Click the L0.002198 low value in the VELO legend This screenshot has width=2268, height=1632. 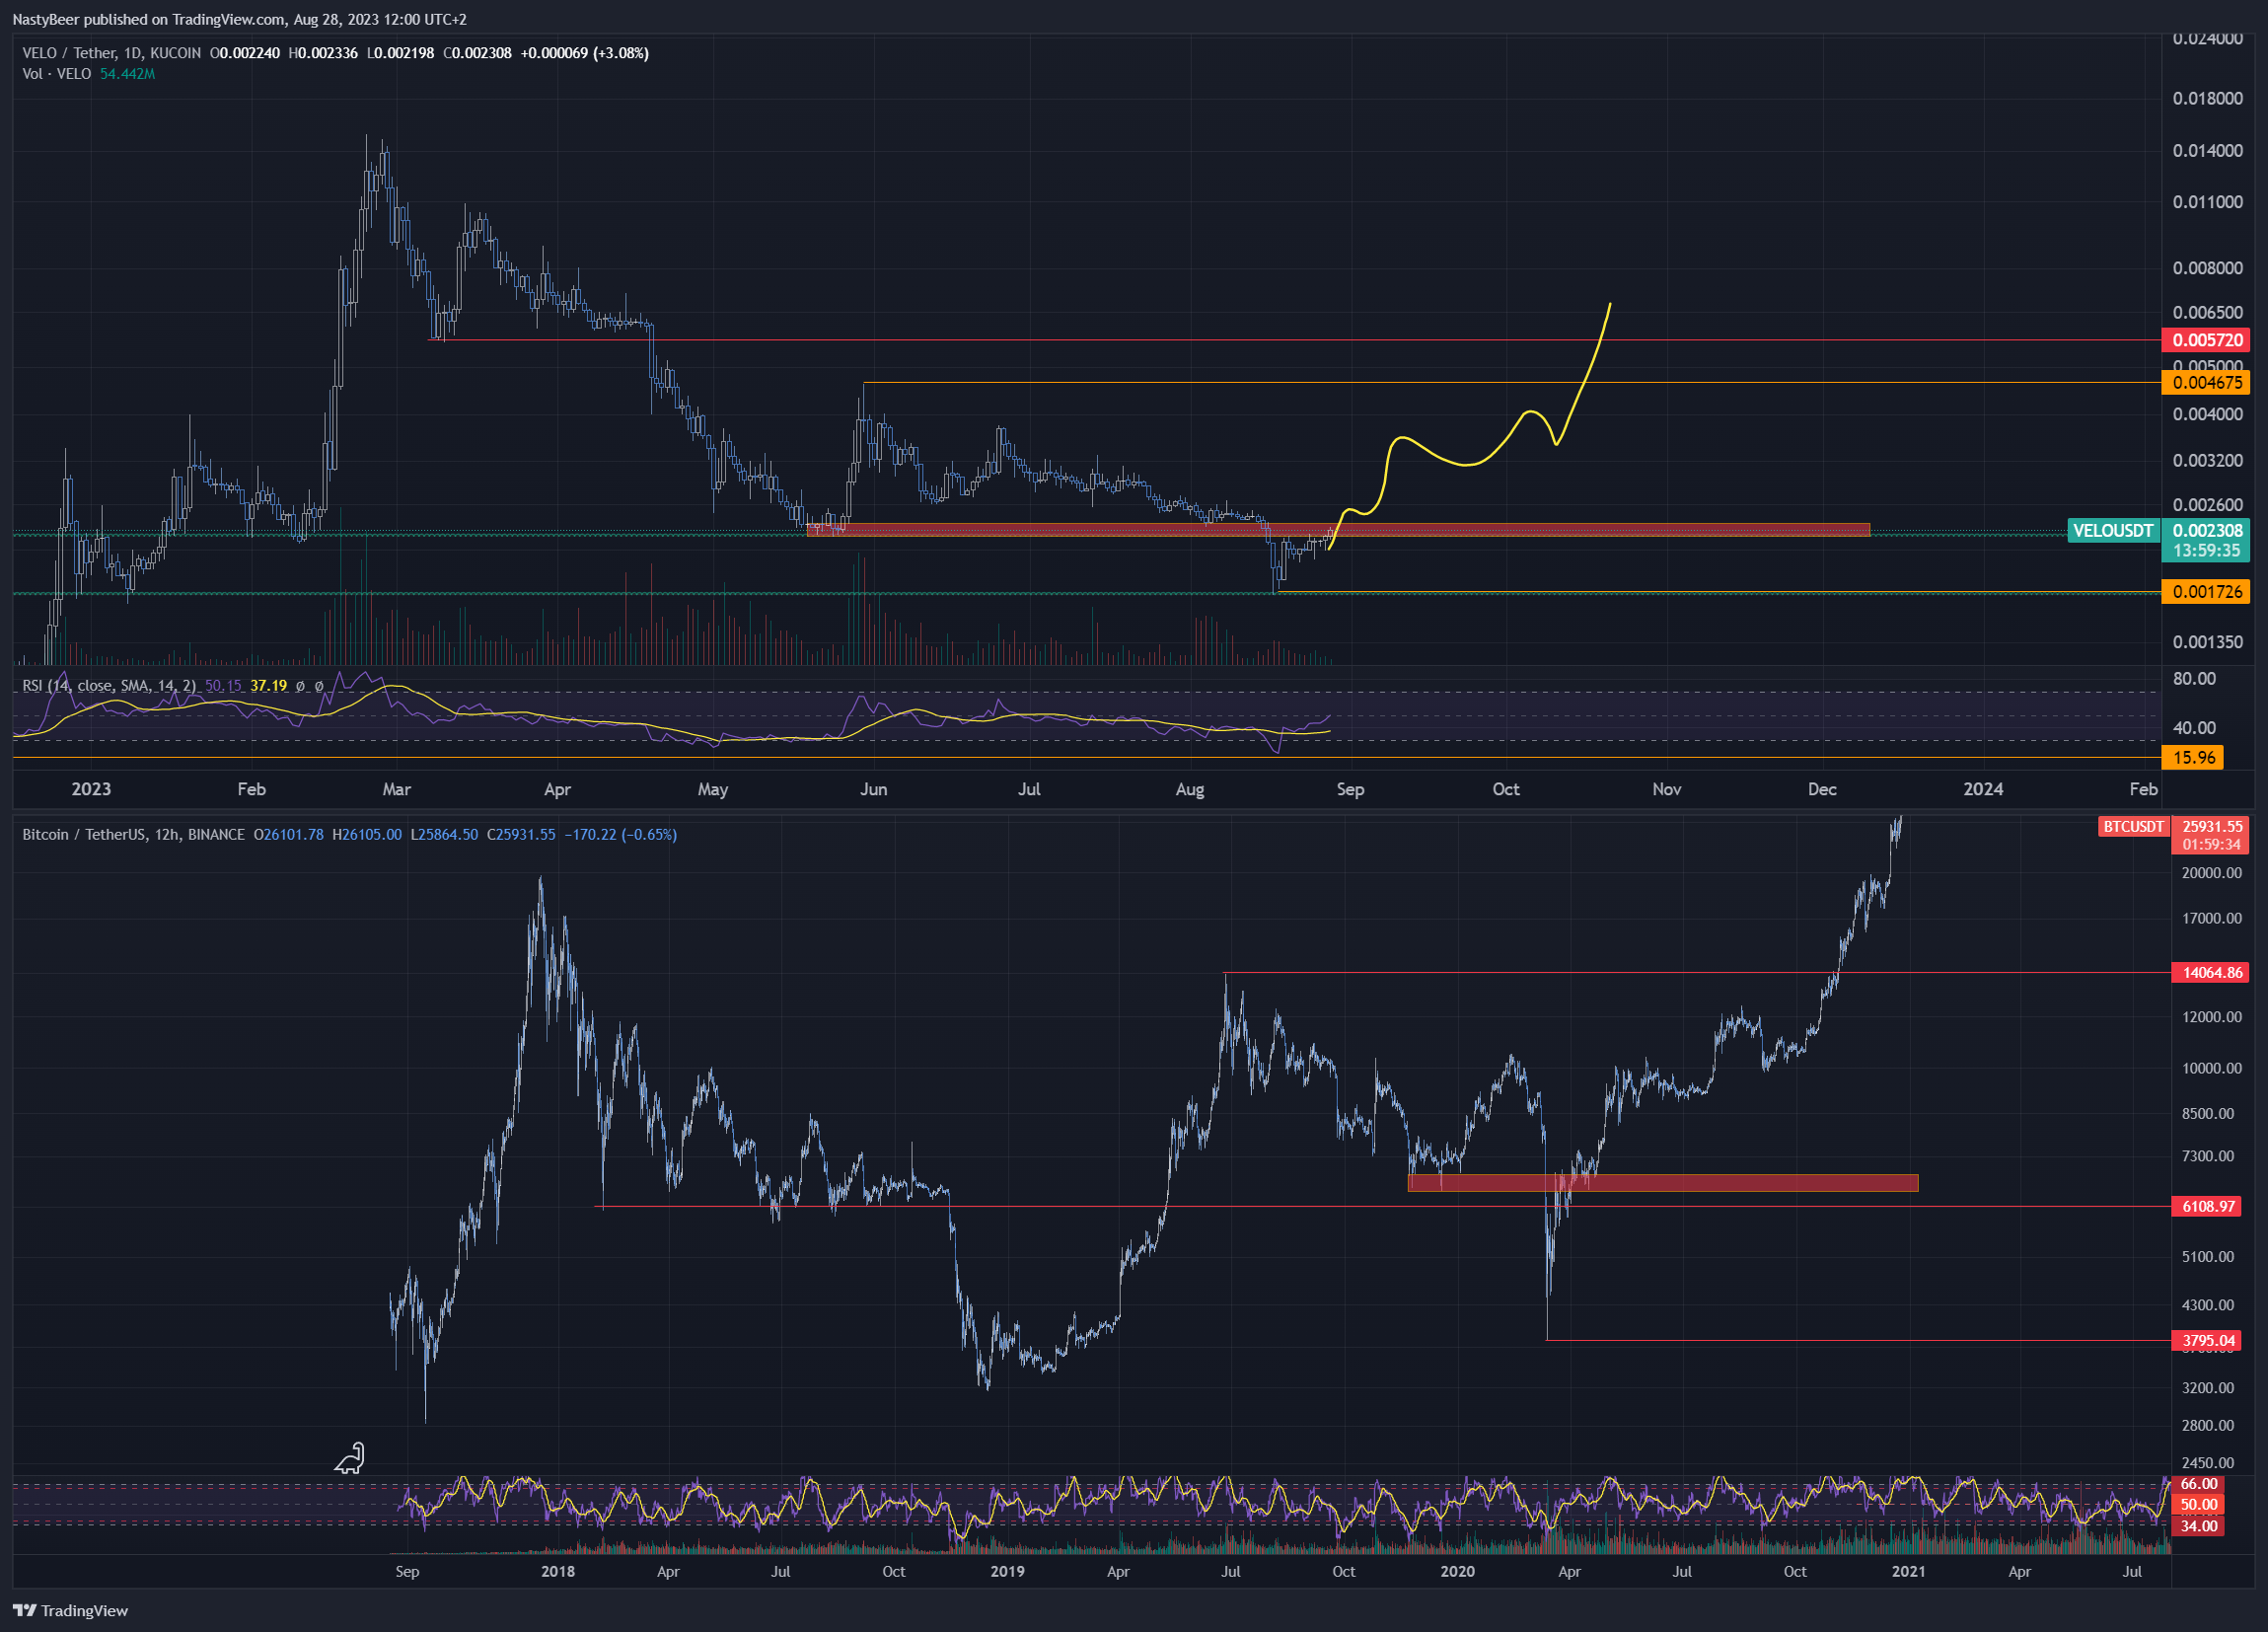400,53
